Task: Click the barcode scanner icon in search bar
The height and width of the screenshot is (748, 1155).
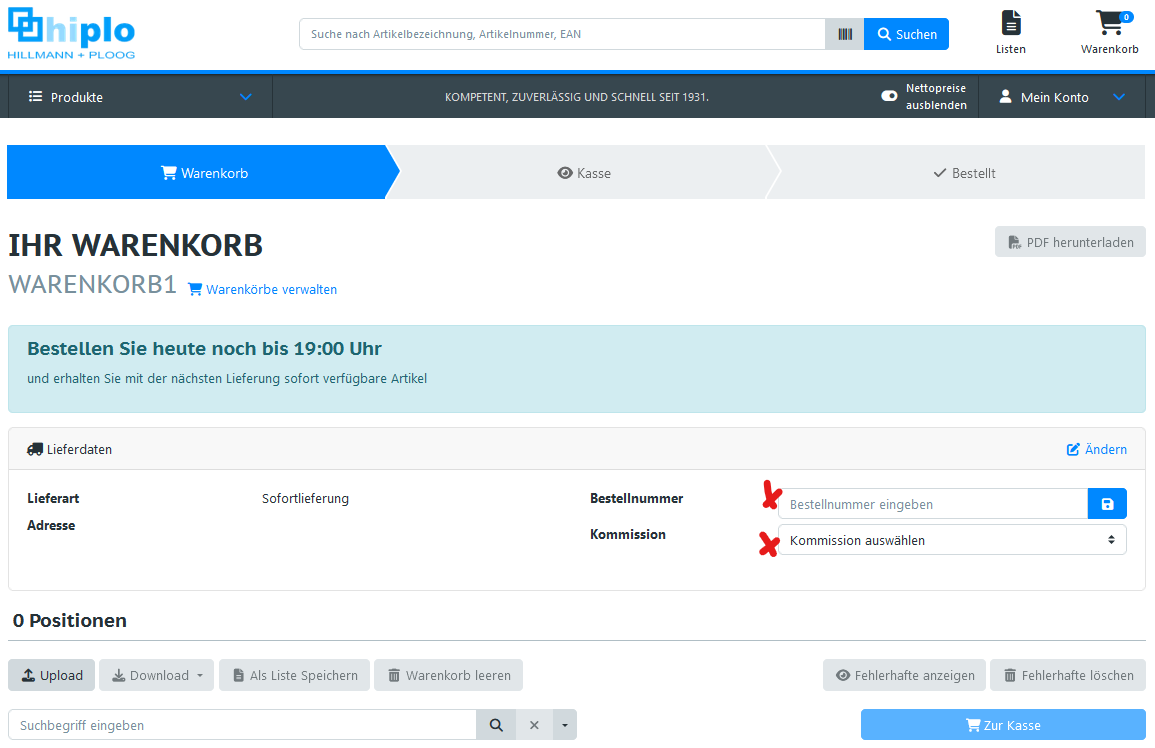Action: 845,34
